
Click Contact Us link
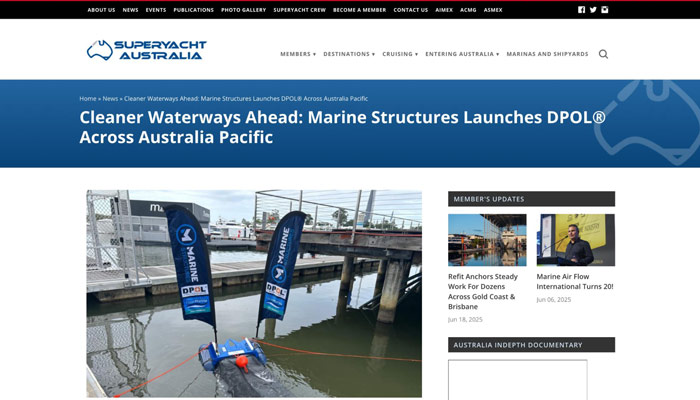click(x=411, y=10)
